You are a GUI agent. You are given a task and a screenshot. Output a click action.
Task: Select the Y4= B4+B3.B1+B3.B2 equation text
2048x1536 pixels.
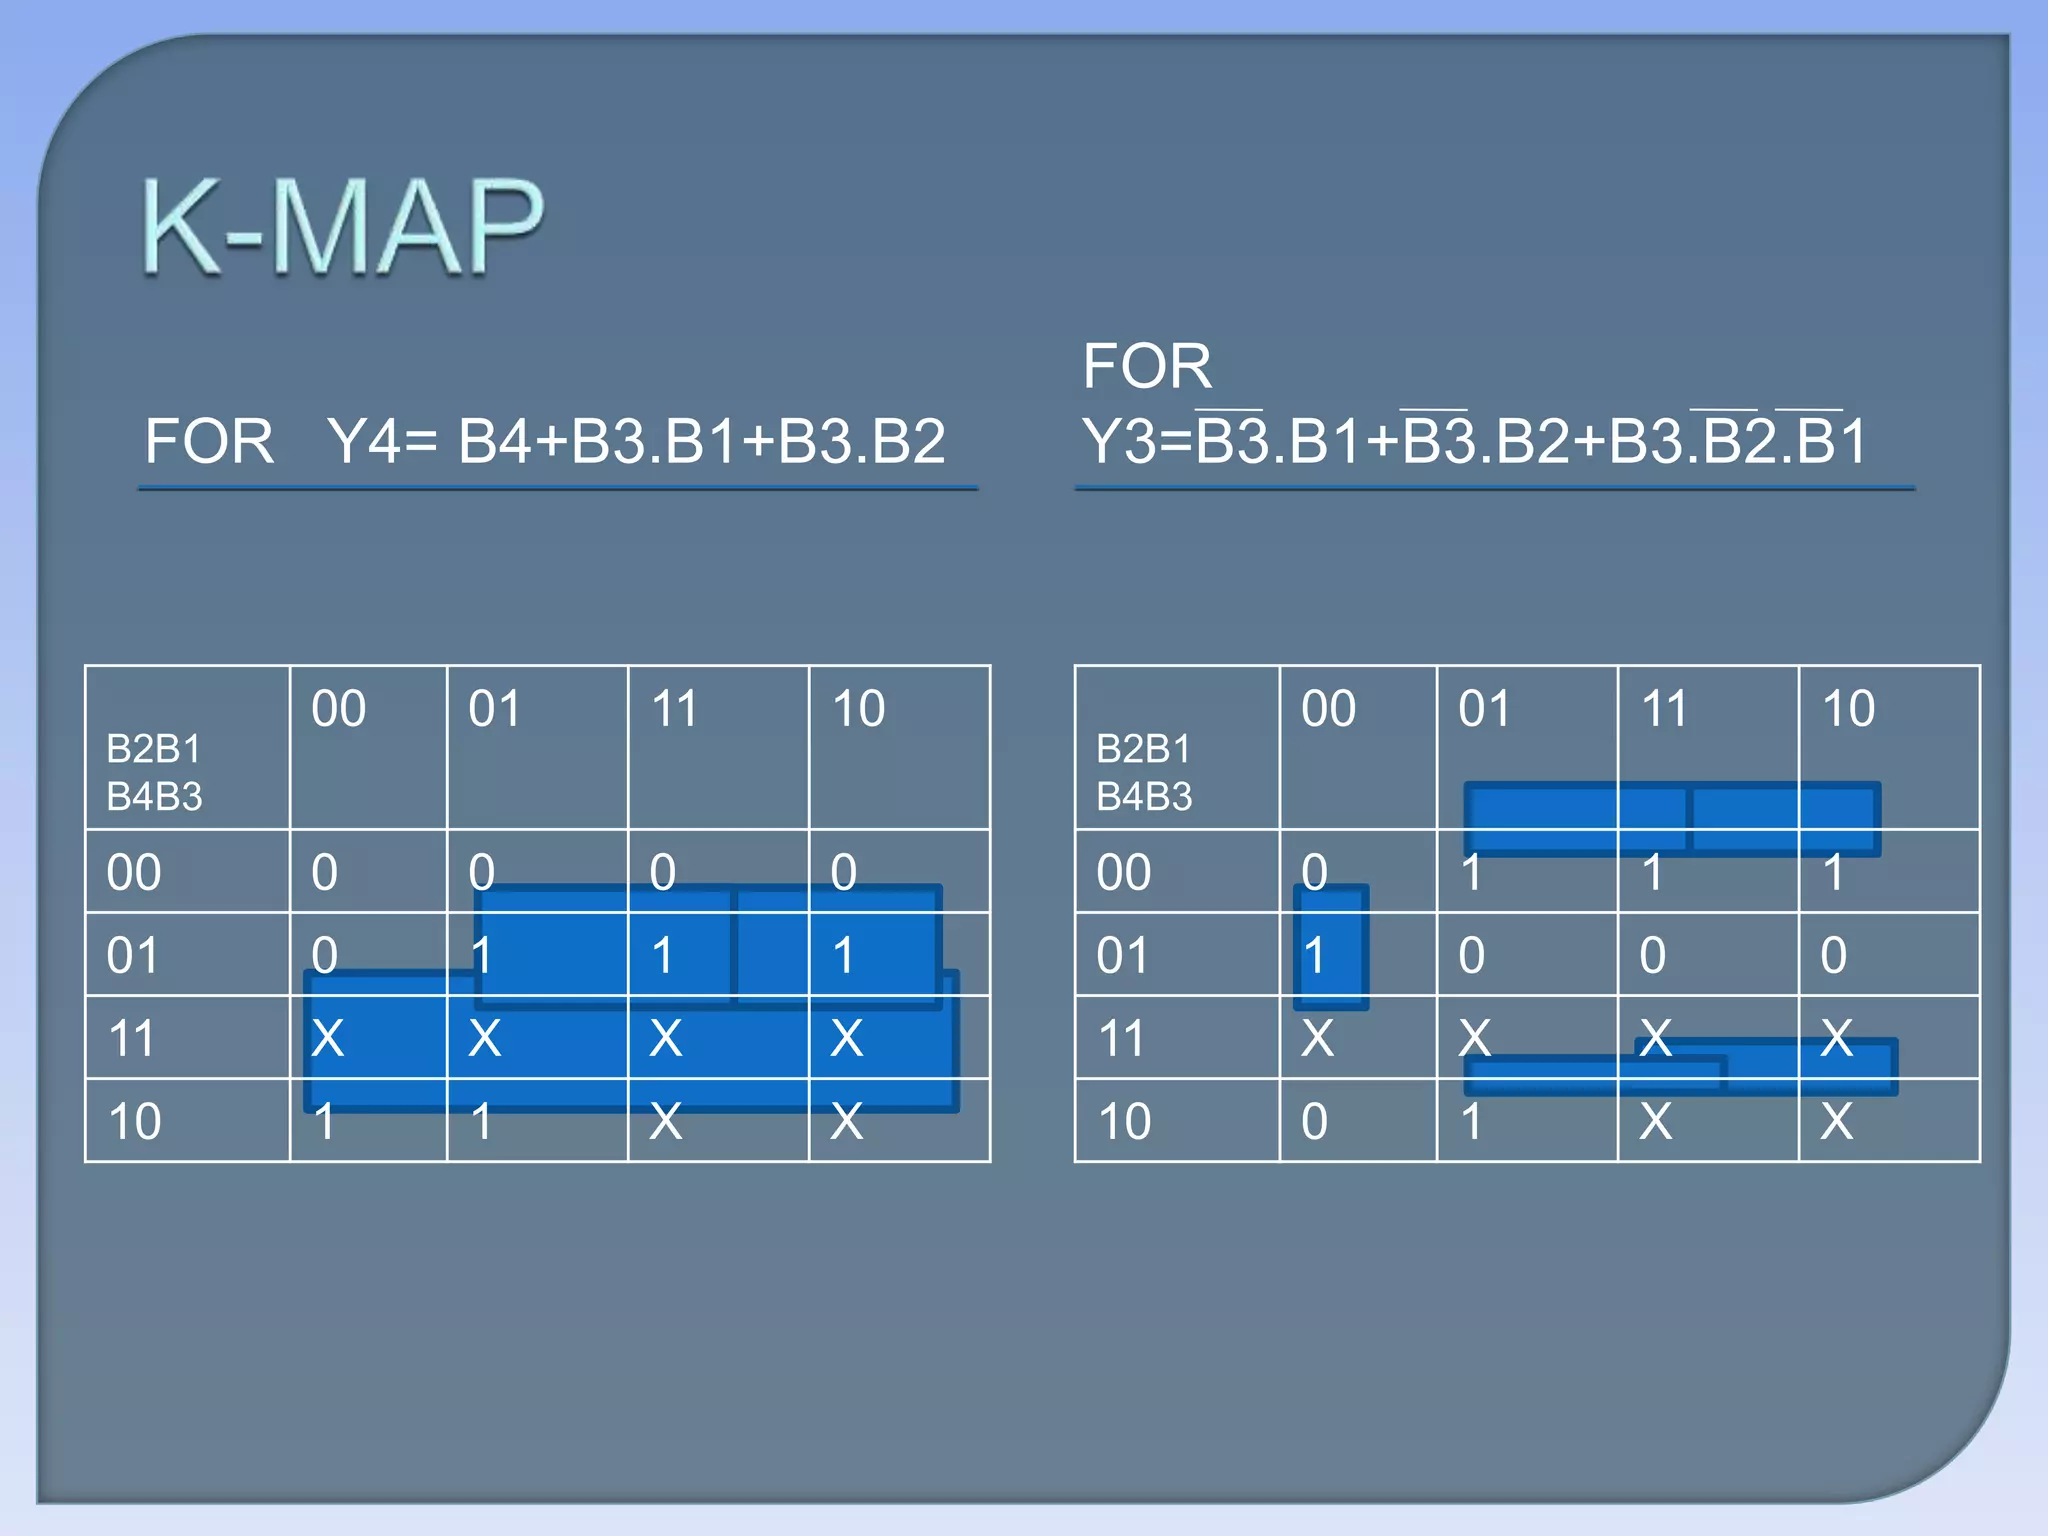coord(636,441)
